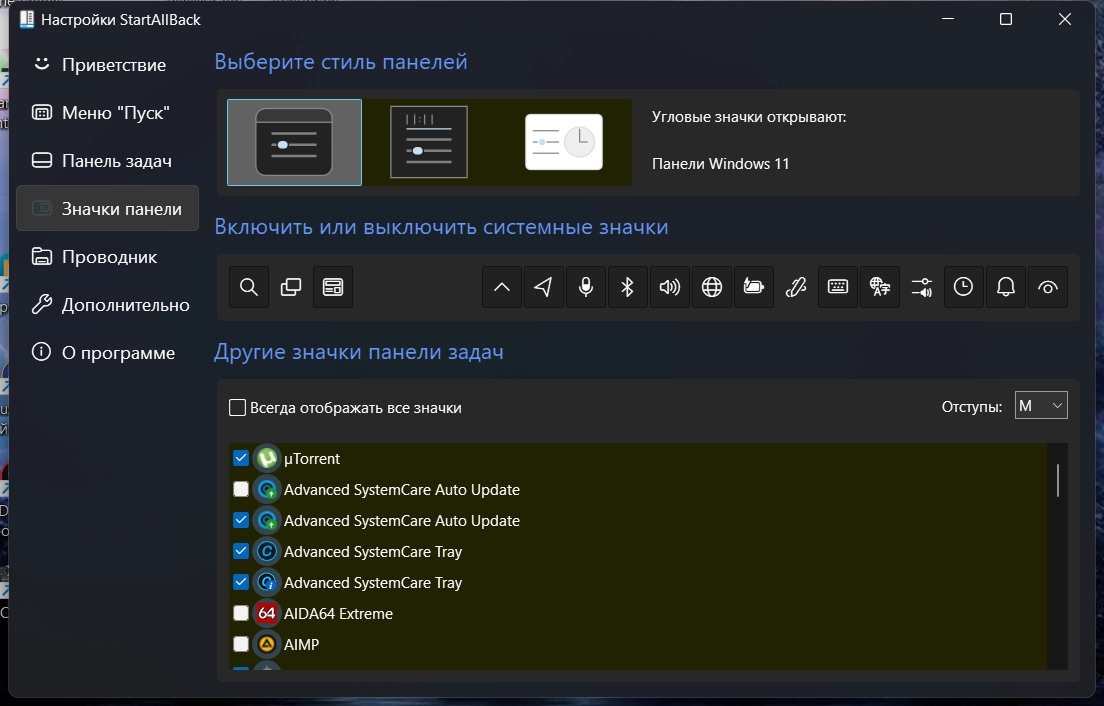Toggle the network globe system icon

click(x=712, y=288)
